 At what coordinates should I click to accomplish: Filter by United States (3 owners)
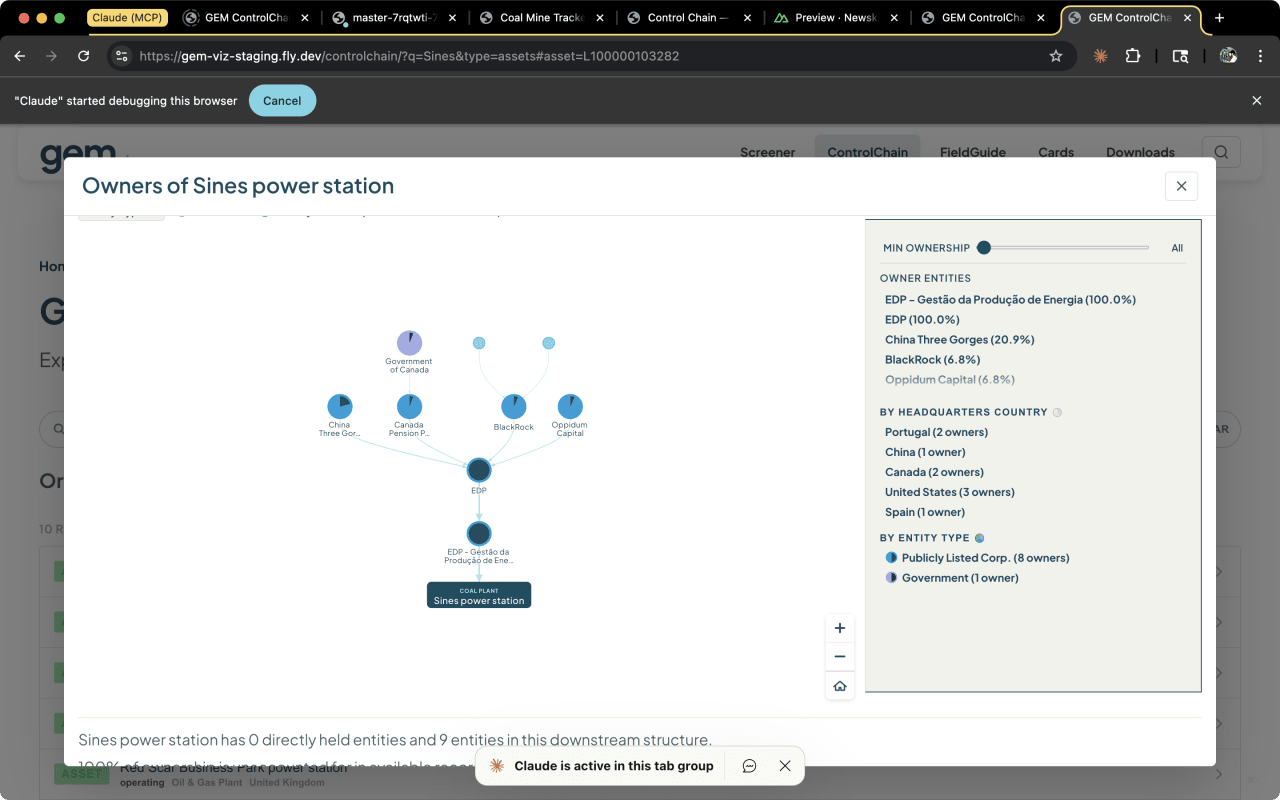pos(950,492)
